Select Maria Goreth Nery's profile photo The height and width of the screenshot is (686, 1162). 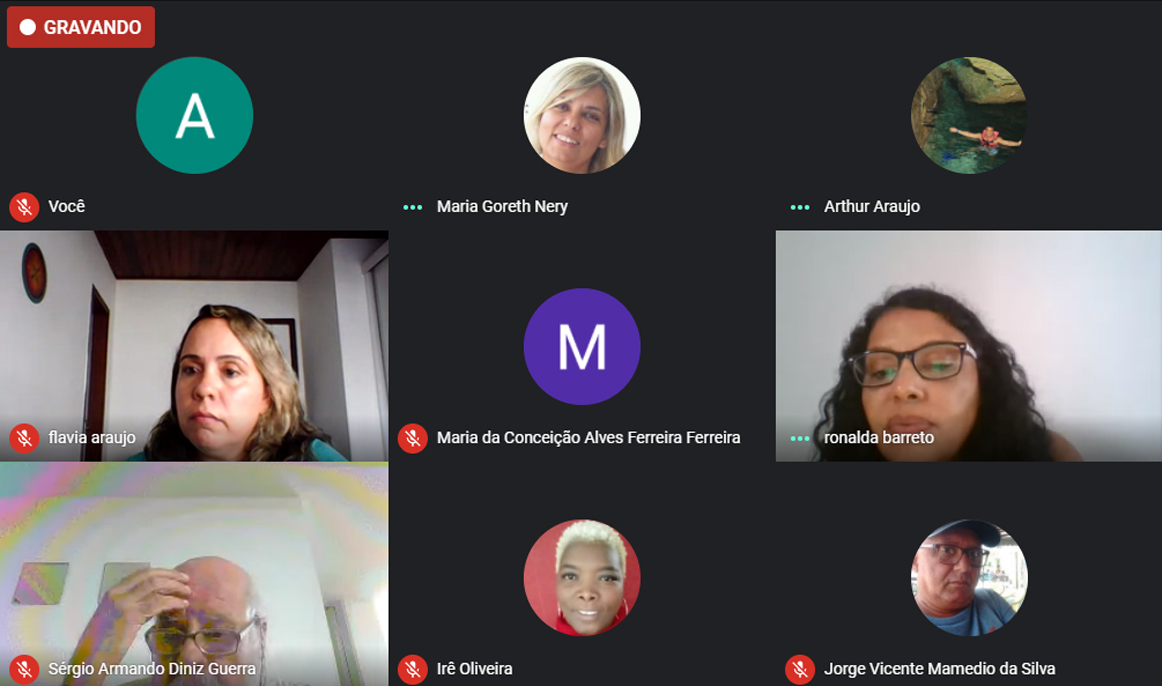click(x=582, y=116)
